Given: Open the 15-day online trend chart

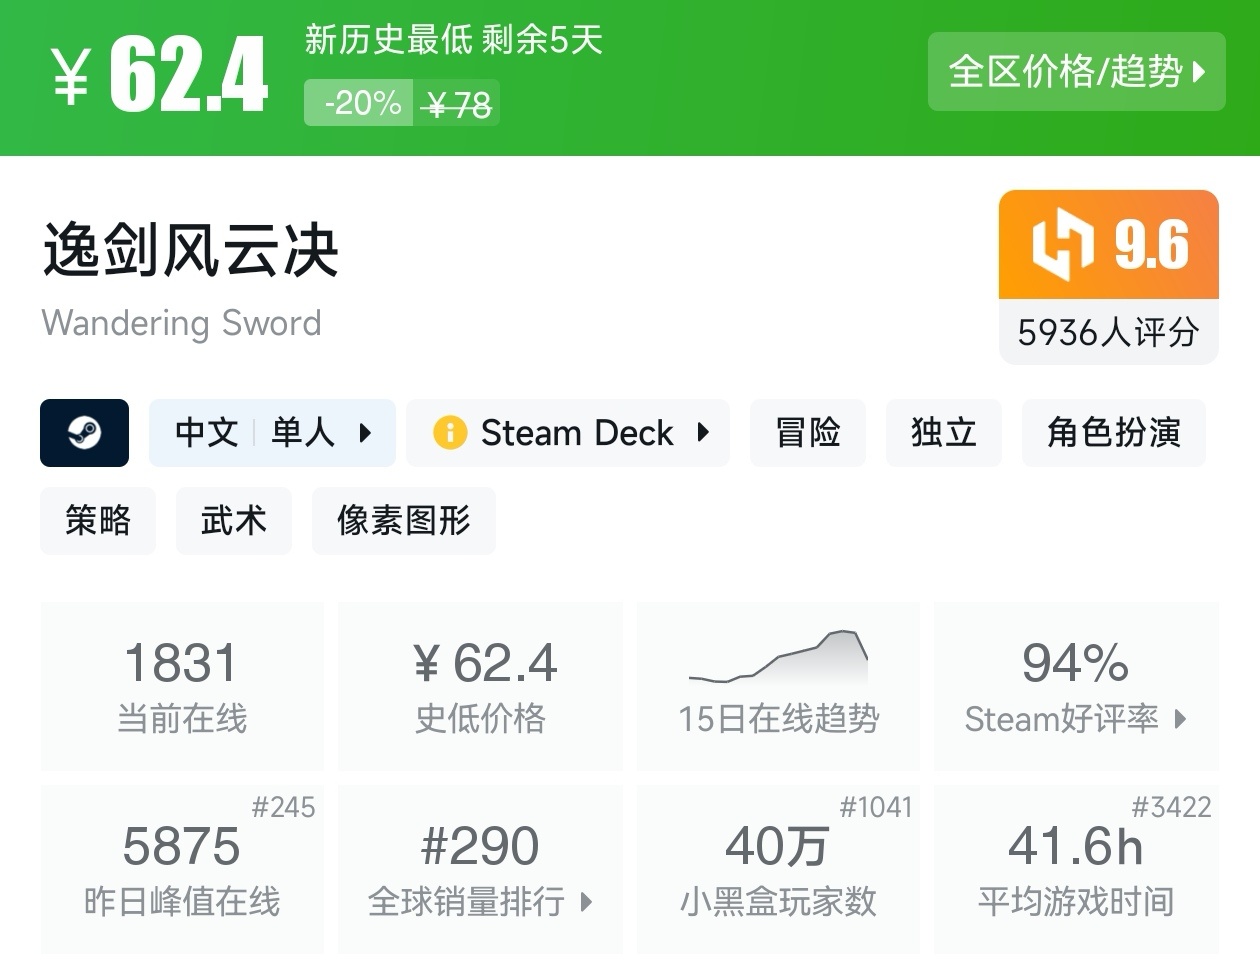Looking at the screenshot, I should [x=778, y=660].
